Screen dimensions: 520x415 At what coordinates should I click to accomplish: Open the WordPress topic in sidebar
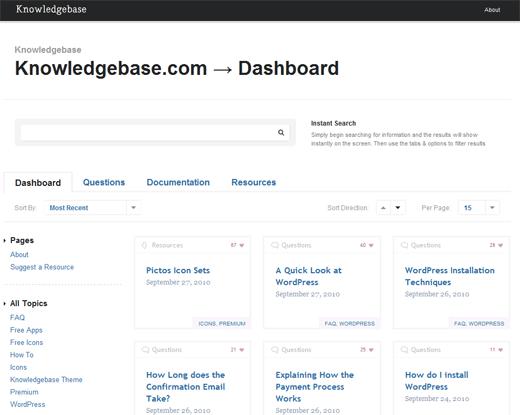click(27, 404)
